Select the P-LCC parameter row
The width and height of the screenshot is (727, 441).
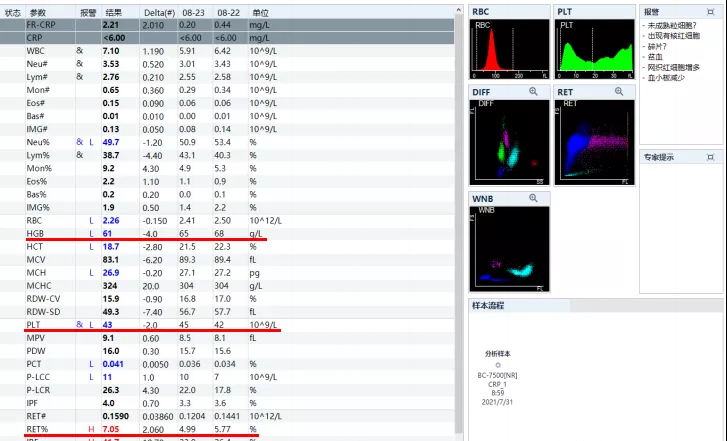point(227,377)
